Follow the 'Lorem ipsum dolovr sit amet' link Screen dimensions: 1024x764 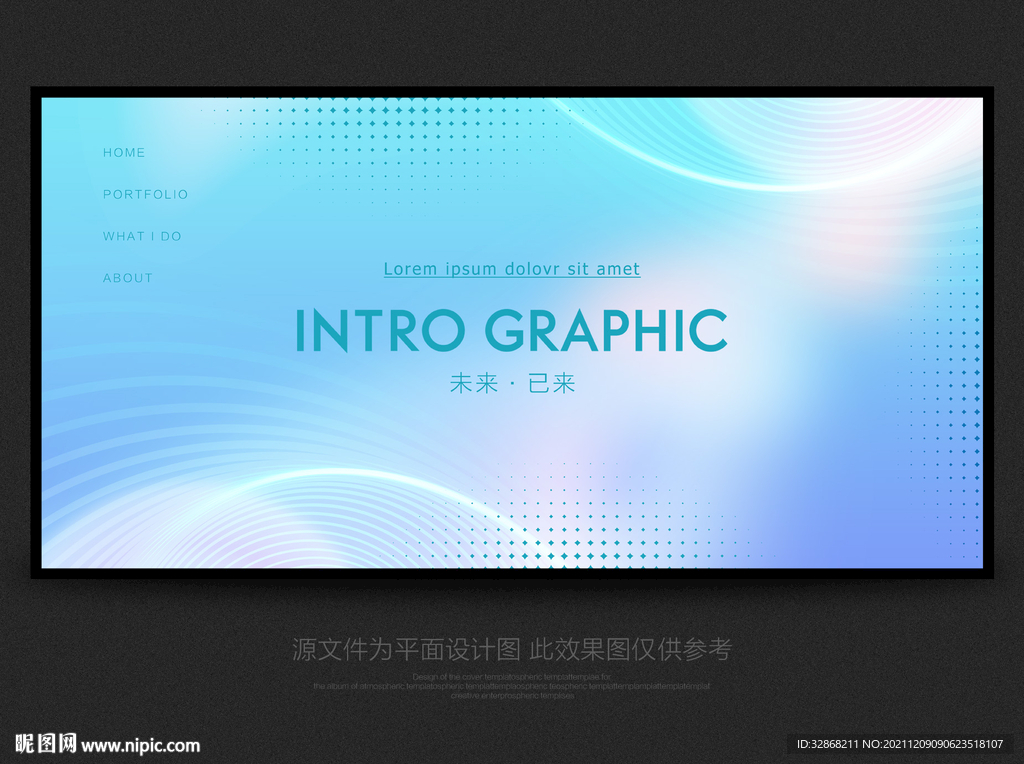(x=512, y=269)
